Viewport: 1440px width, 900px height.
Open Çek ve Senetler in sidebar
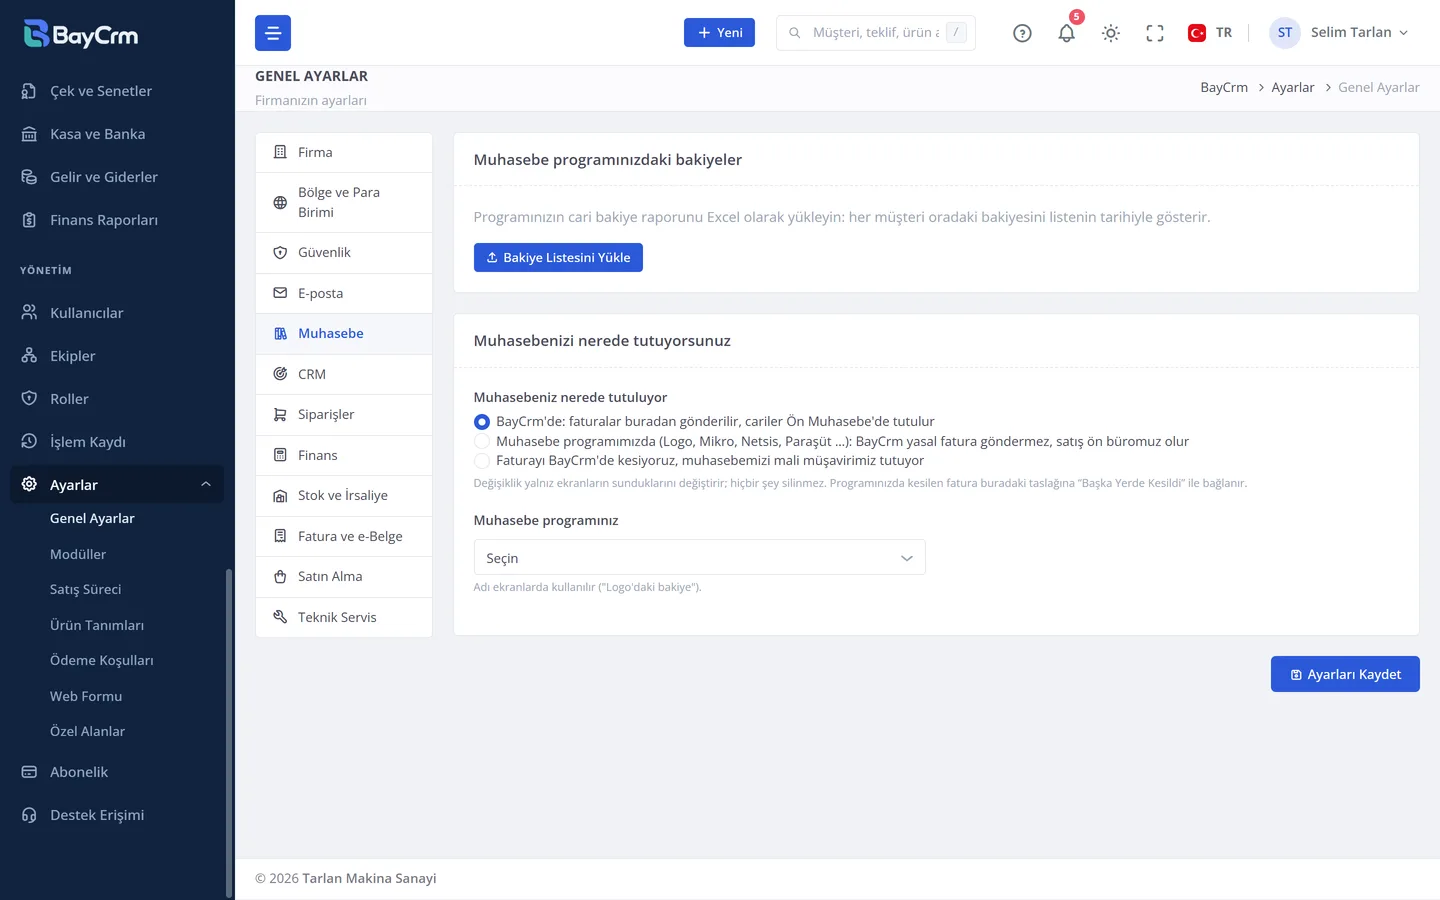coord(117,91)
